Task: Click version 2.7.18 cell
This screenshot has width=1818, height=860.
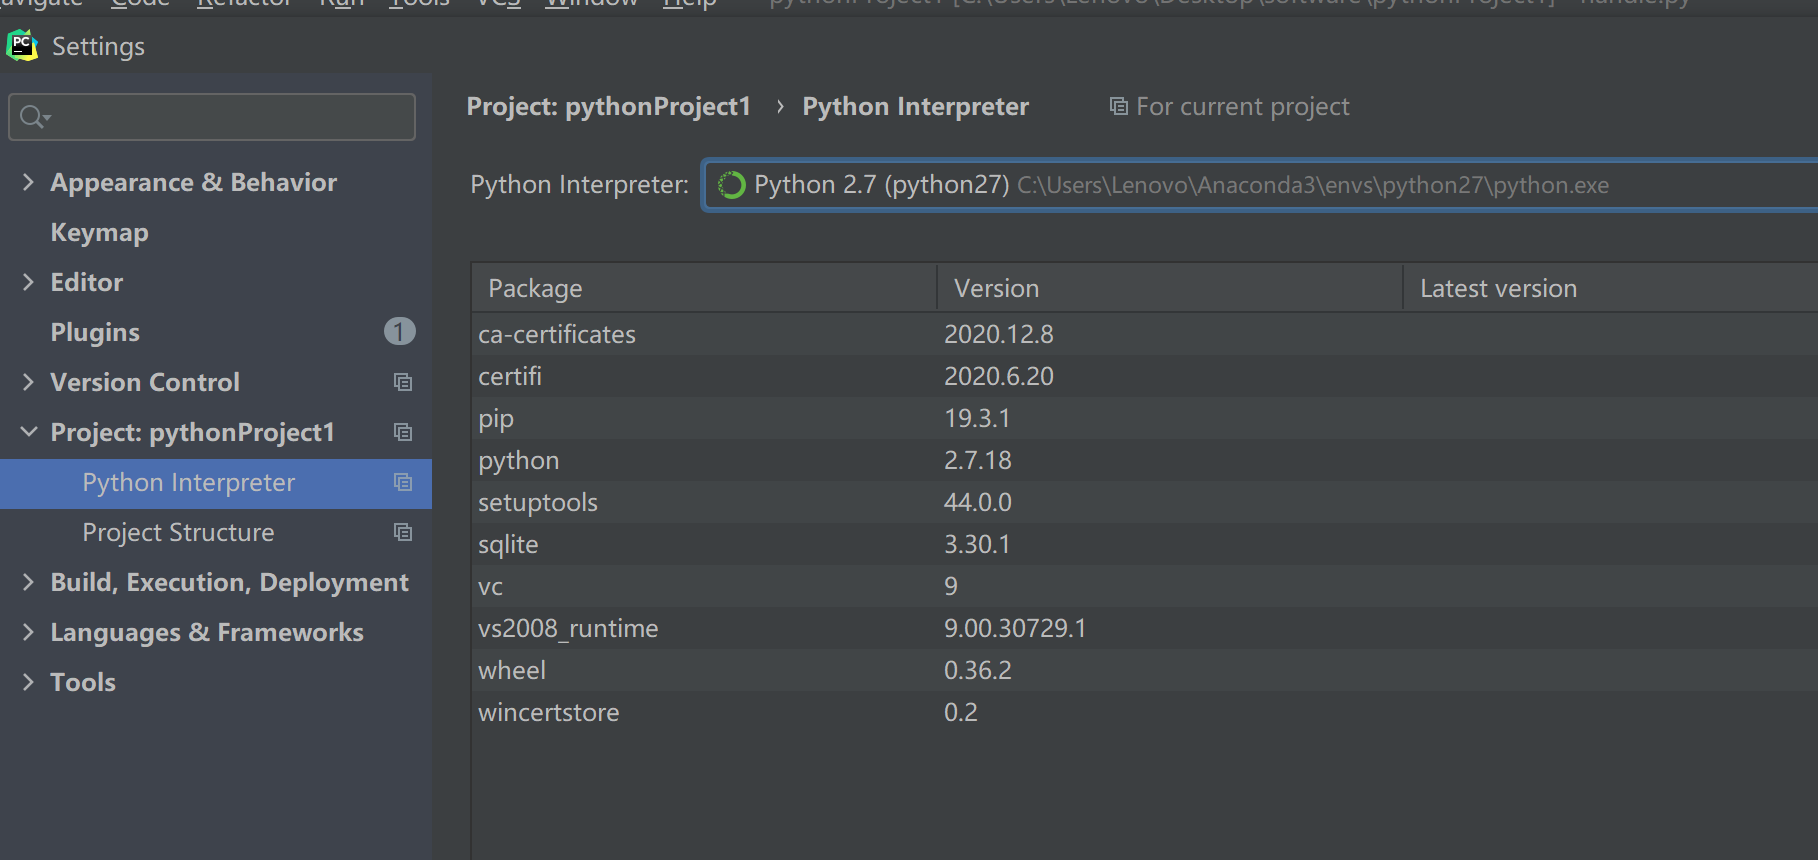Action: (978, 460)
